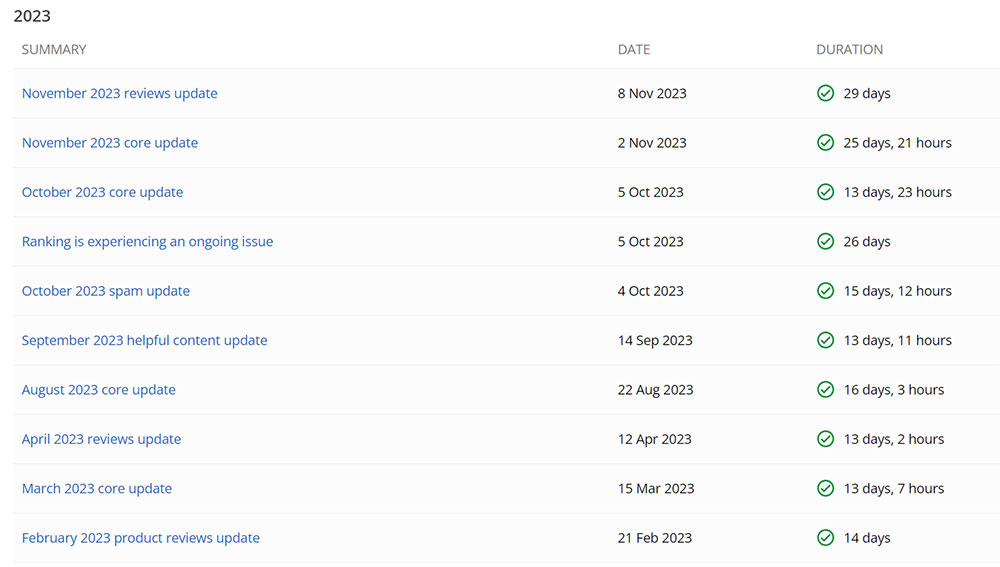Image resolution: width=1000 pixels, height=567 pixels.
Task: Open February 2023 product reviews update
Action: tap(140, 538)
